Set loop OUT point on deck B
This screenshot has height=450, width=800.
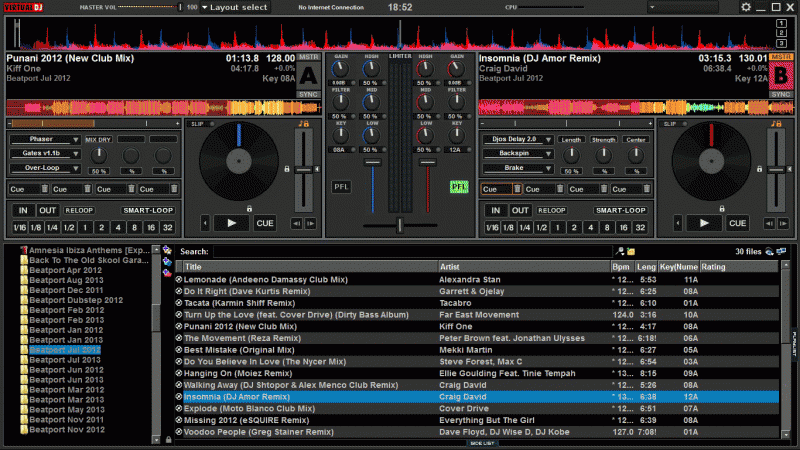coord(520,210)
